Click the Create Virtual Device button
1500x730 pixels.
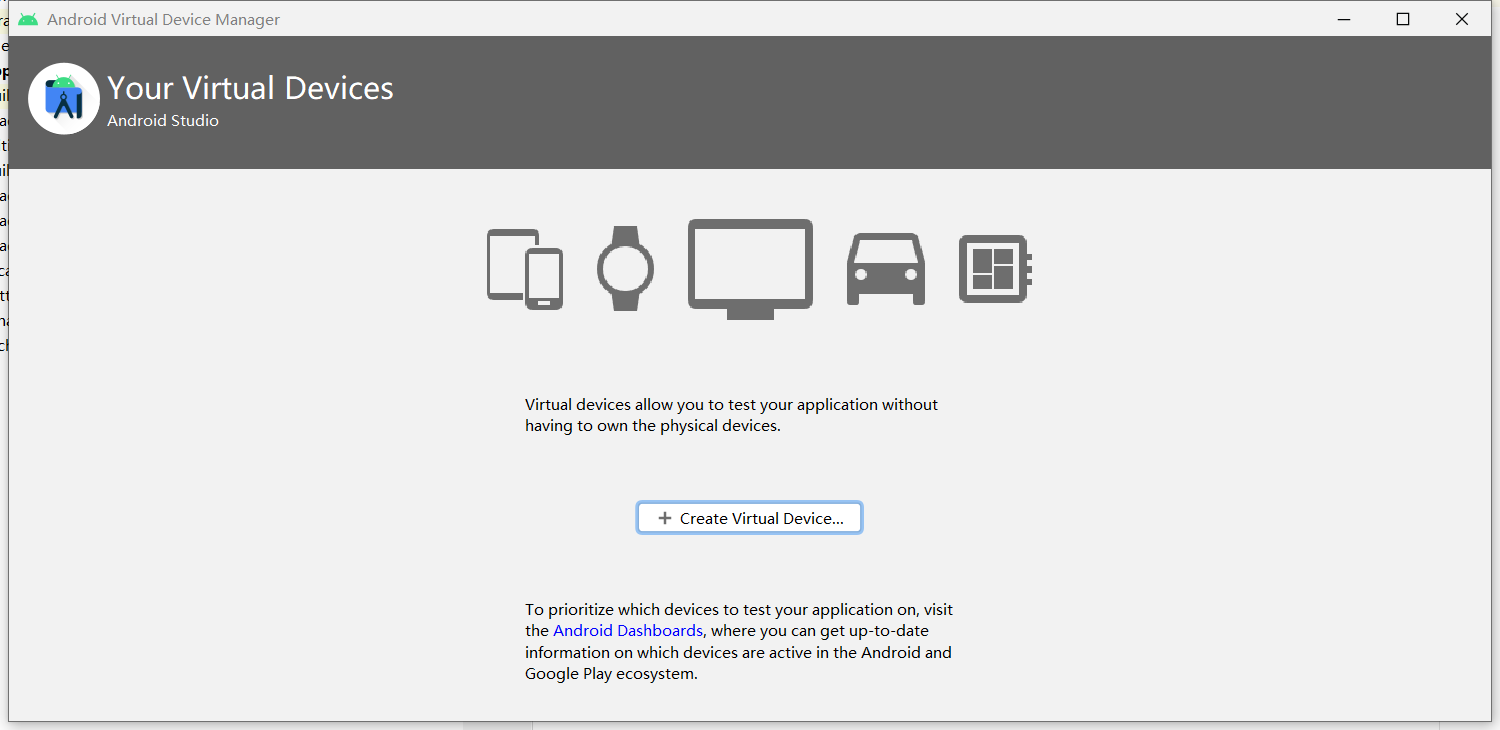(749, 518)
